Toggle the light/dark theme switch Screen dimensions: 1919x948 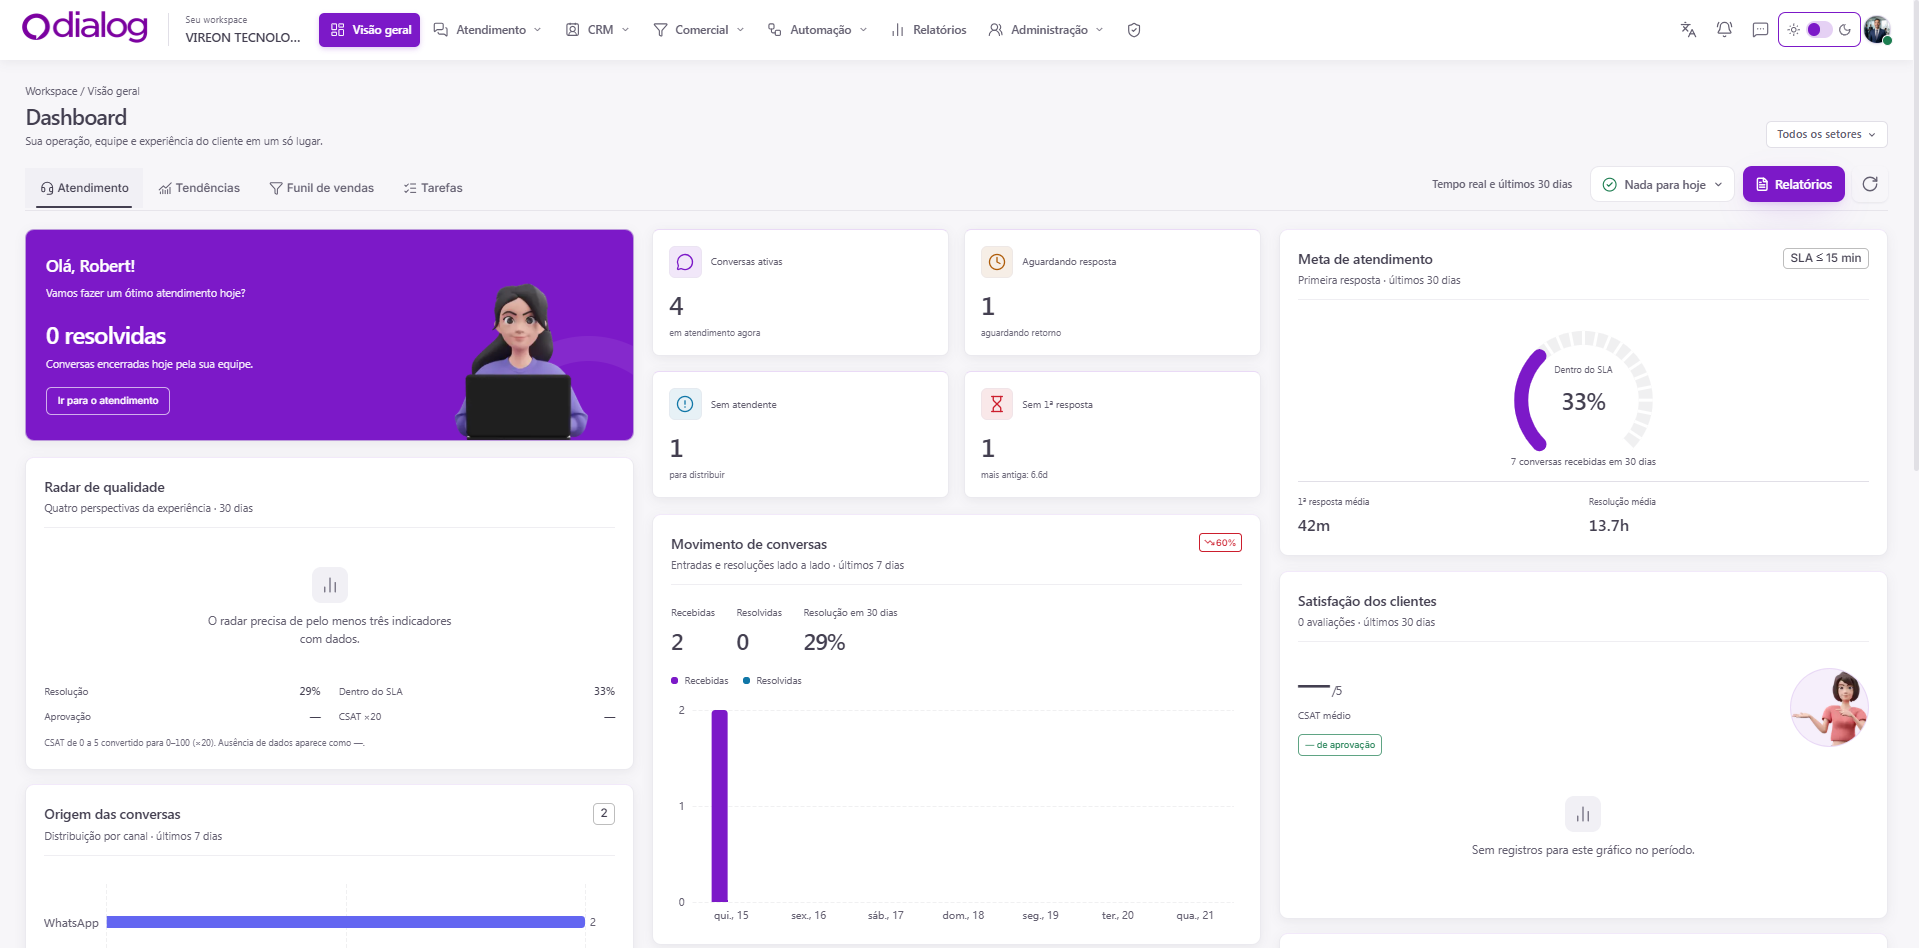1819,30
